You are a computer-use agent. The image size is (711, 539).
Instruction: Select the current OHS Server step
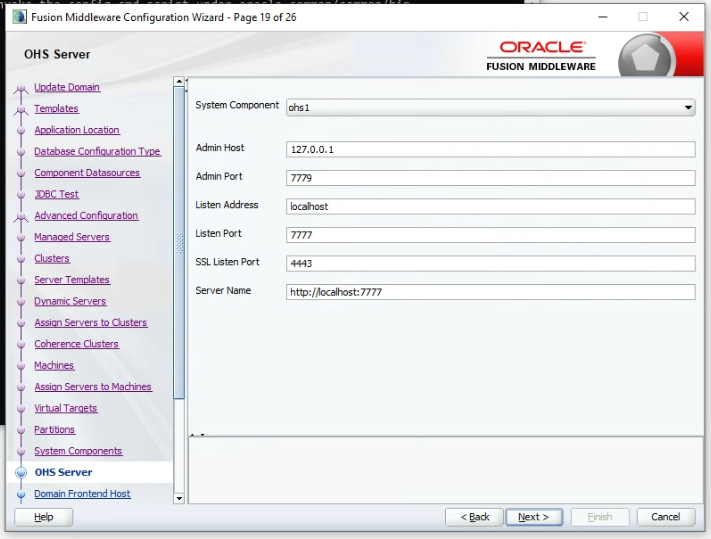click(x=63, y=472)
